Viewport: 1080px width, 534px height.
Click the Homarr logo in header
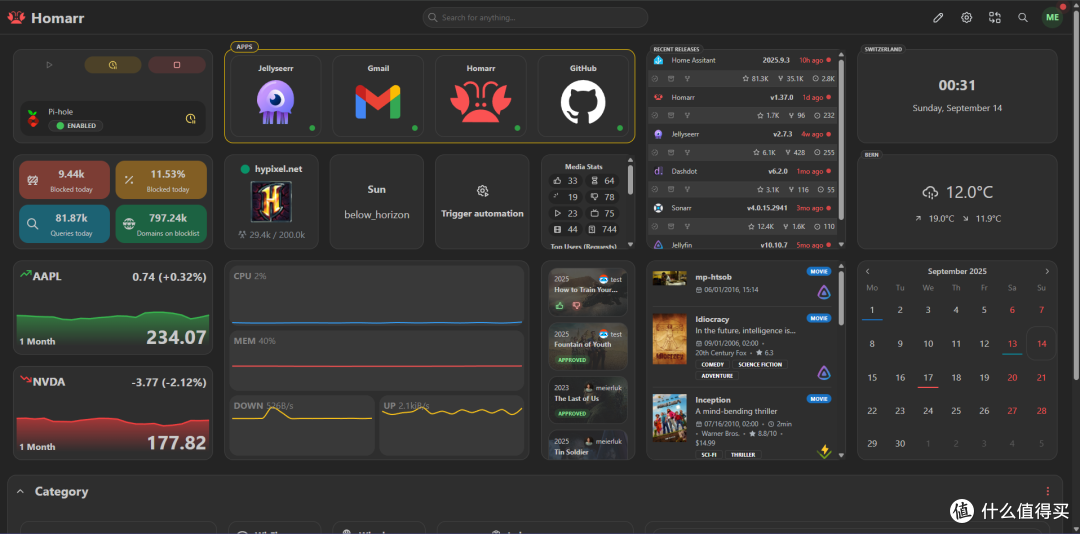46,18
